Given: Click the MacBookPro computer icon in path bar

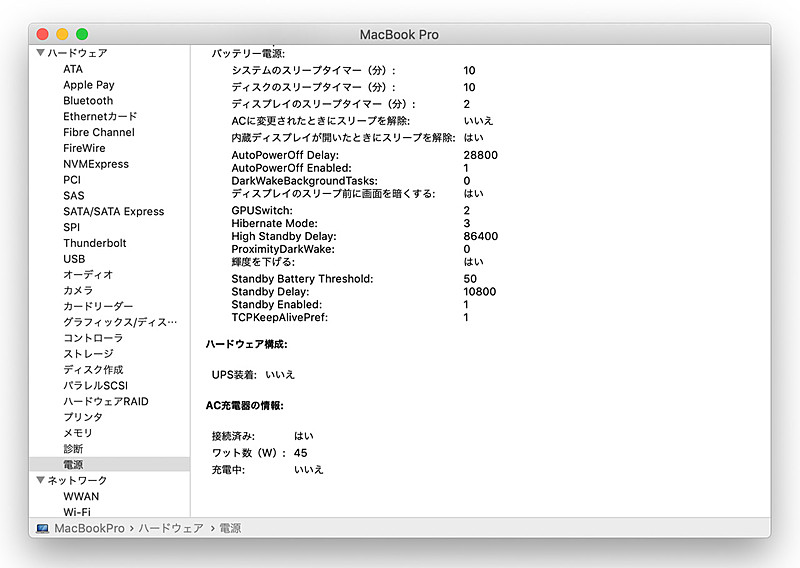Looking at the screenshot, I should point(43,528).
